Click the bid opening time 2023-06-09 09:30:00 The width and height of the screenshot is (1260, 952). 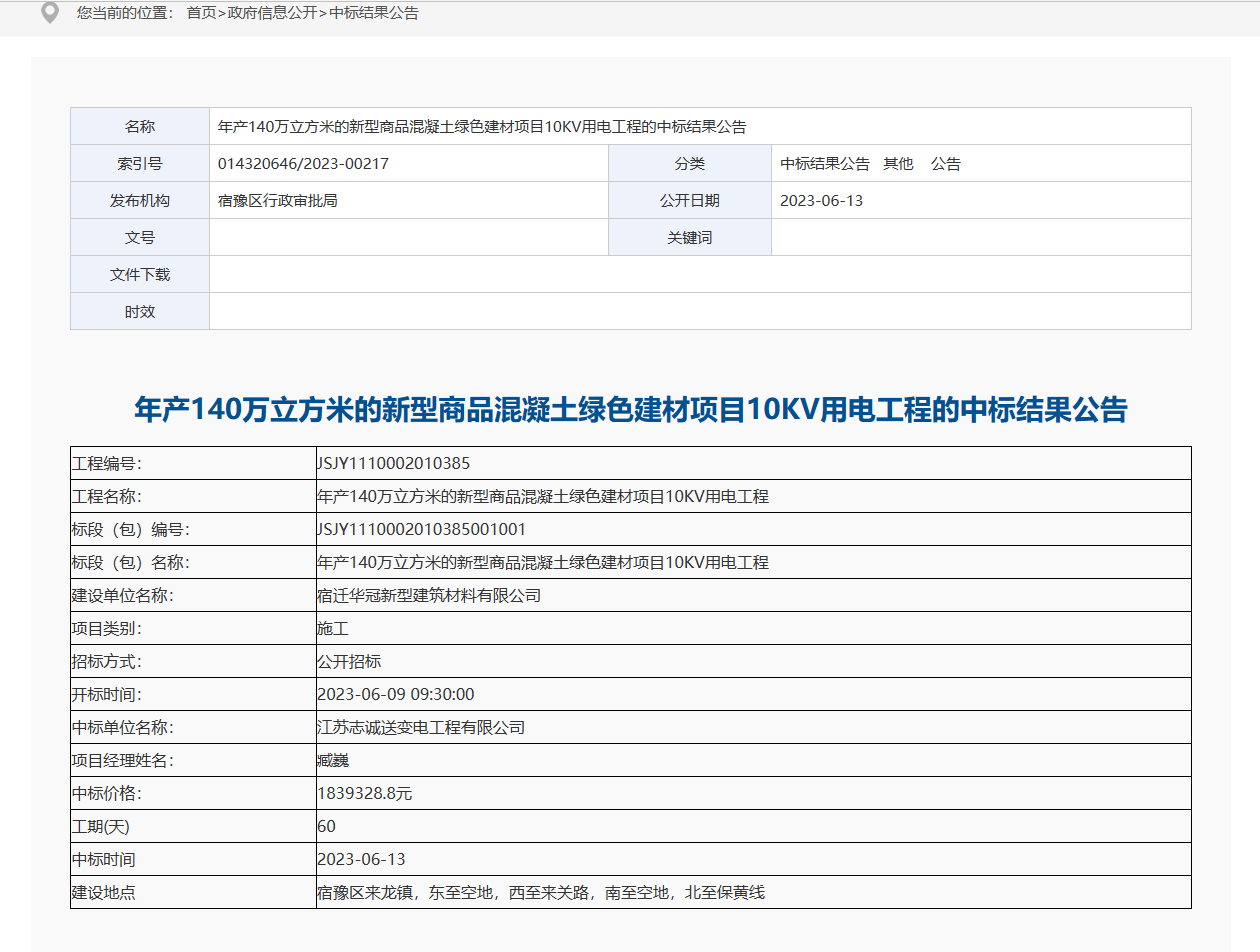395,695
